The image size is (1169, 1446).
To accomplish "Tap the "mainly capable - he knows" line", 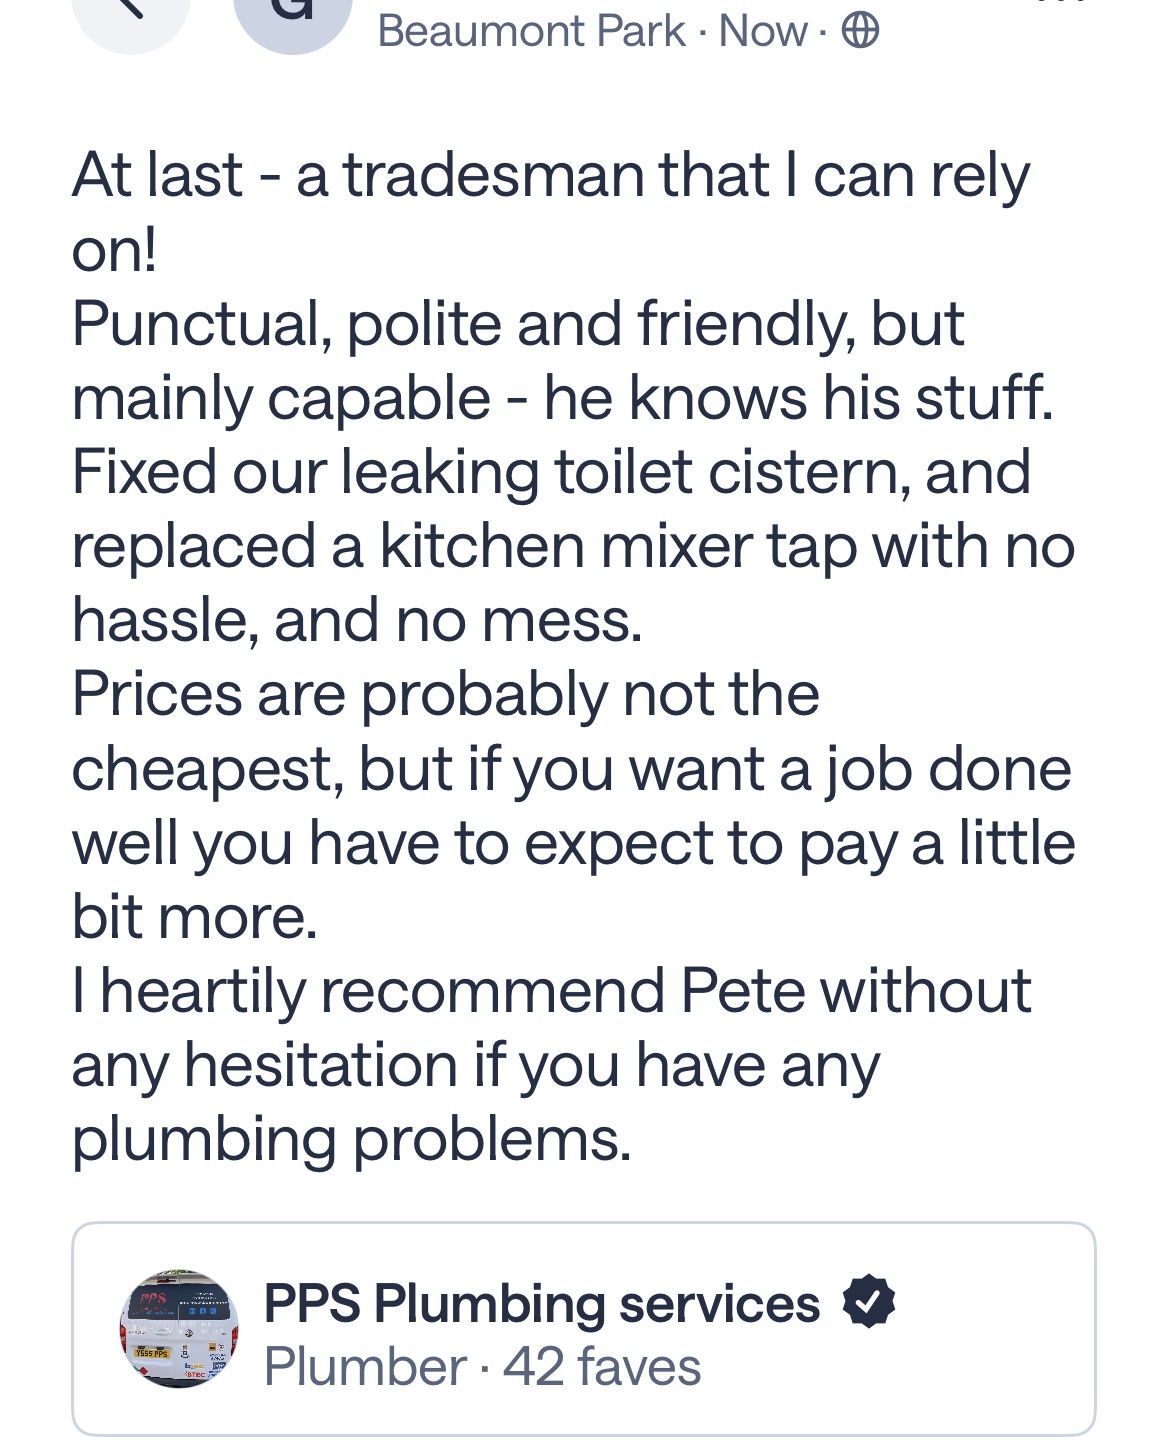I will pos(562,398).
